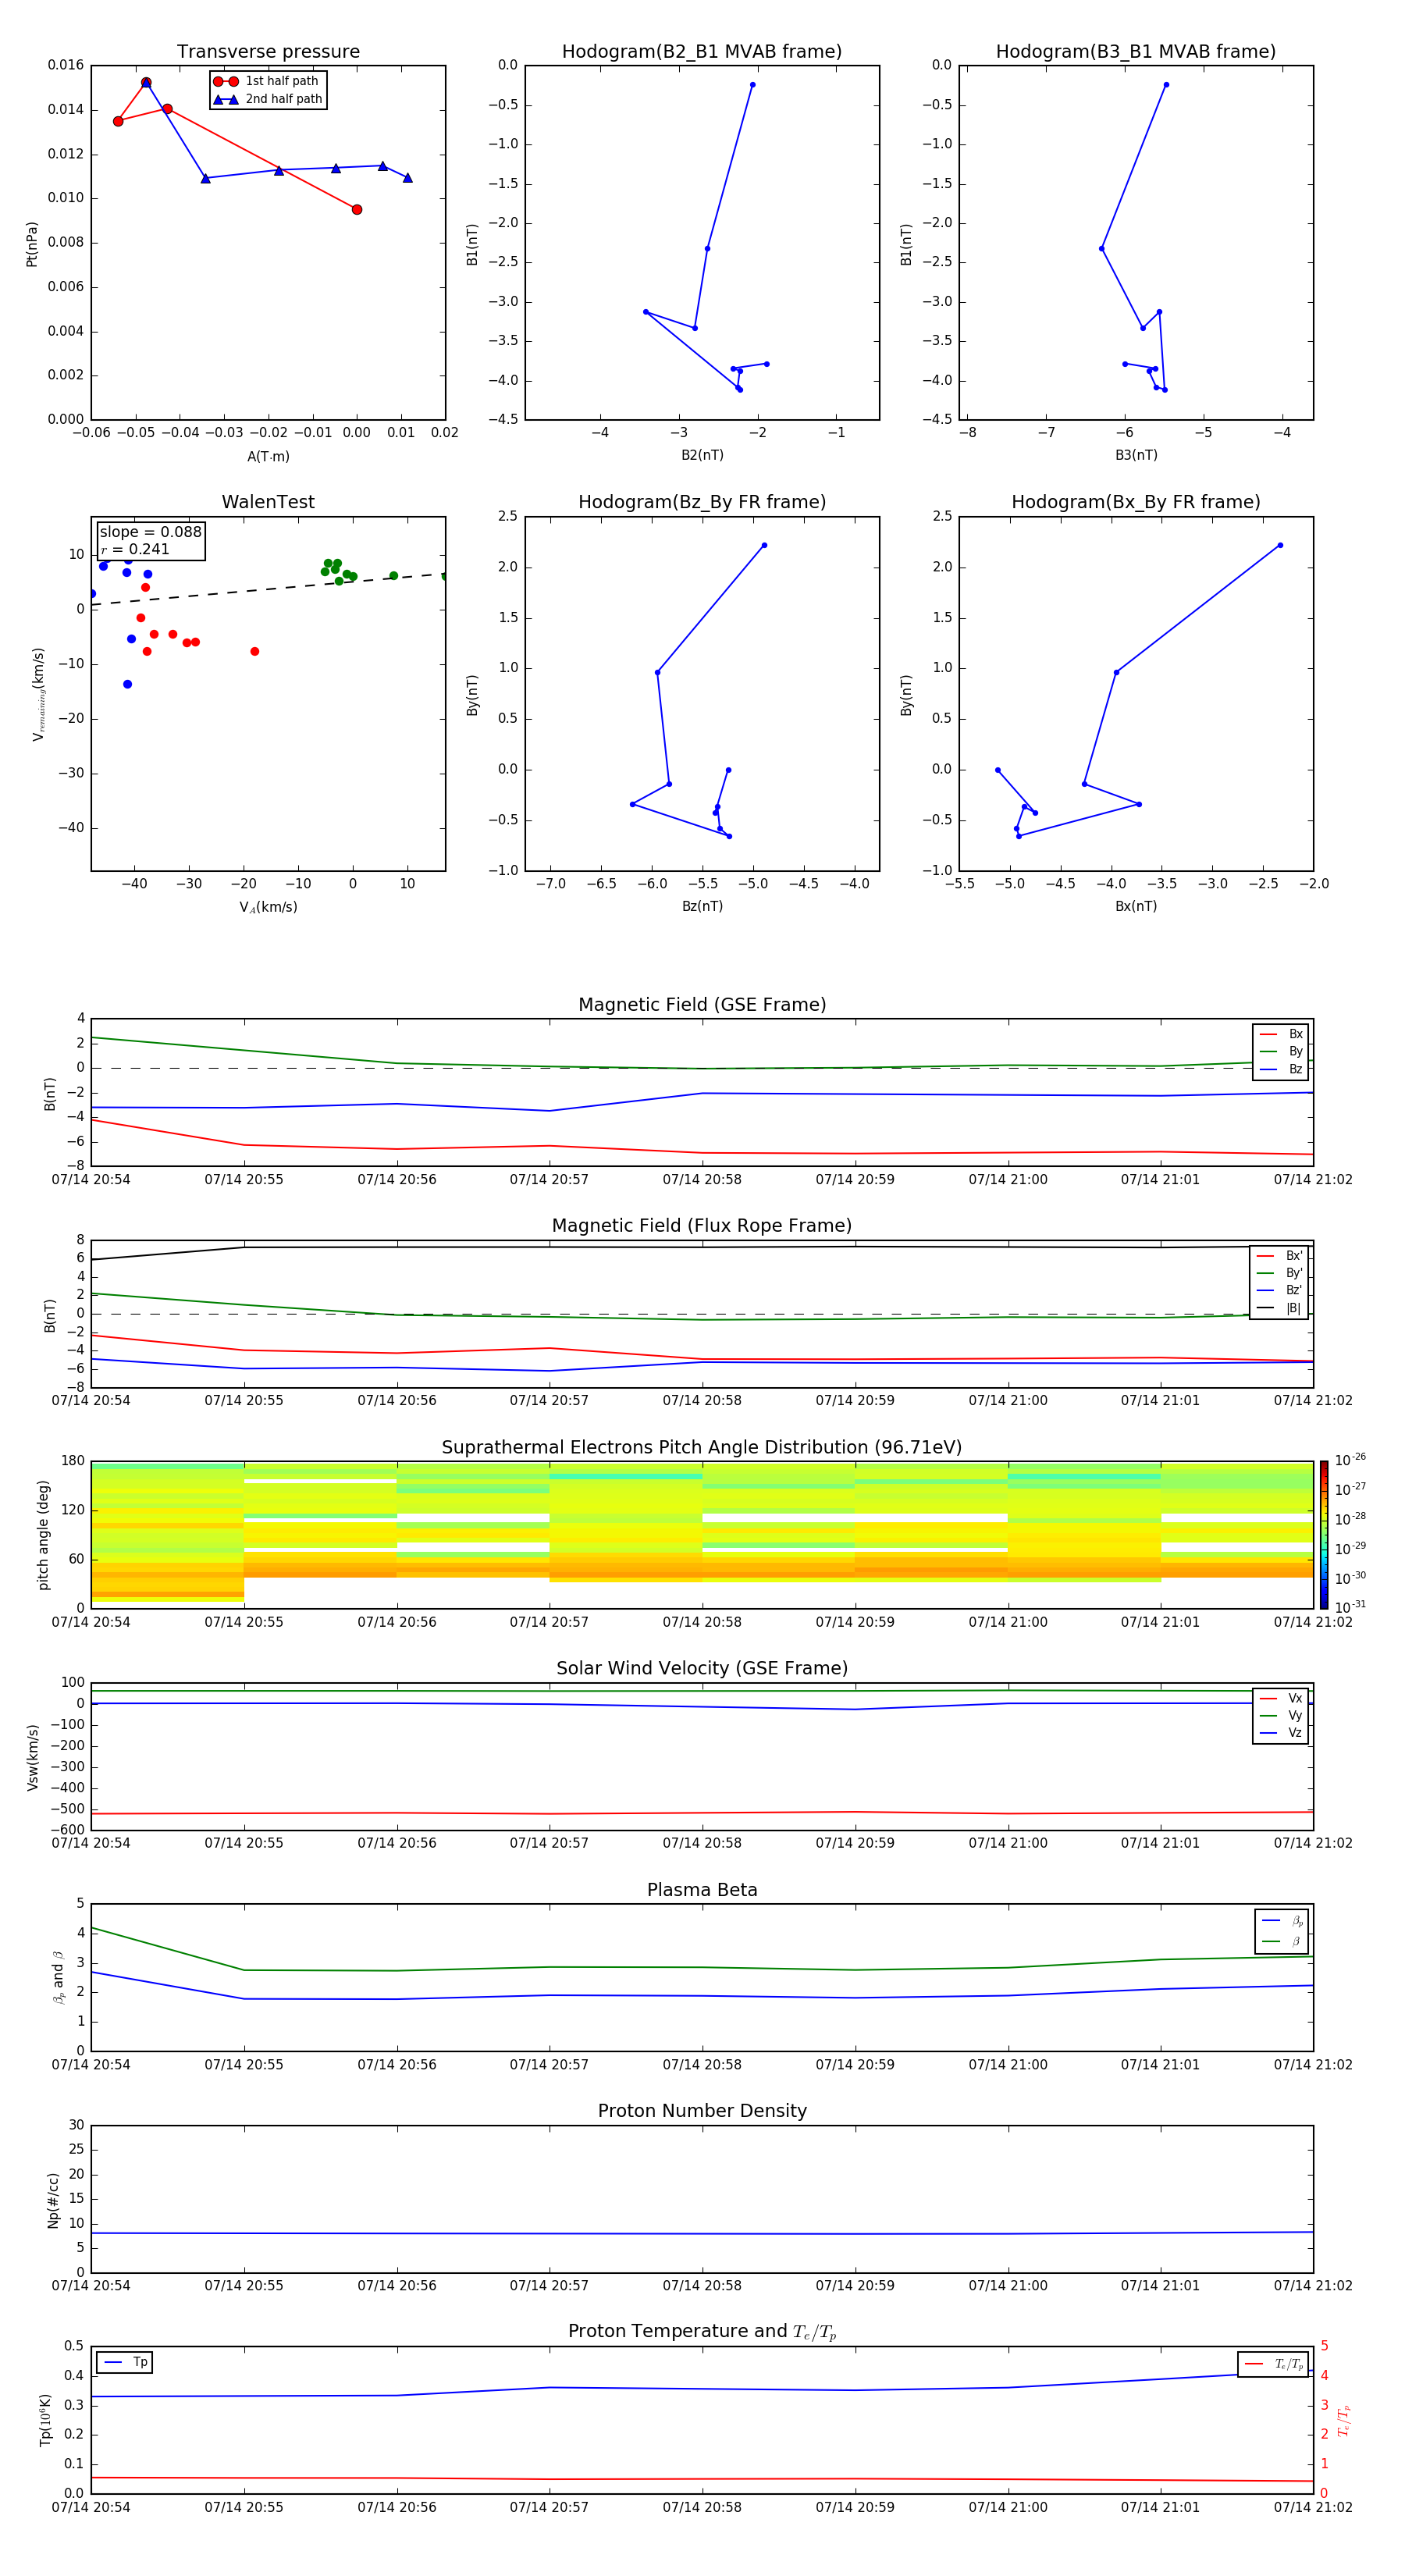Click the 'WalenTest' plot title
Image resolution: width=1405 pixels, height=2576 pixels.
click(x=268, y=502)
